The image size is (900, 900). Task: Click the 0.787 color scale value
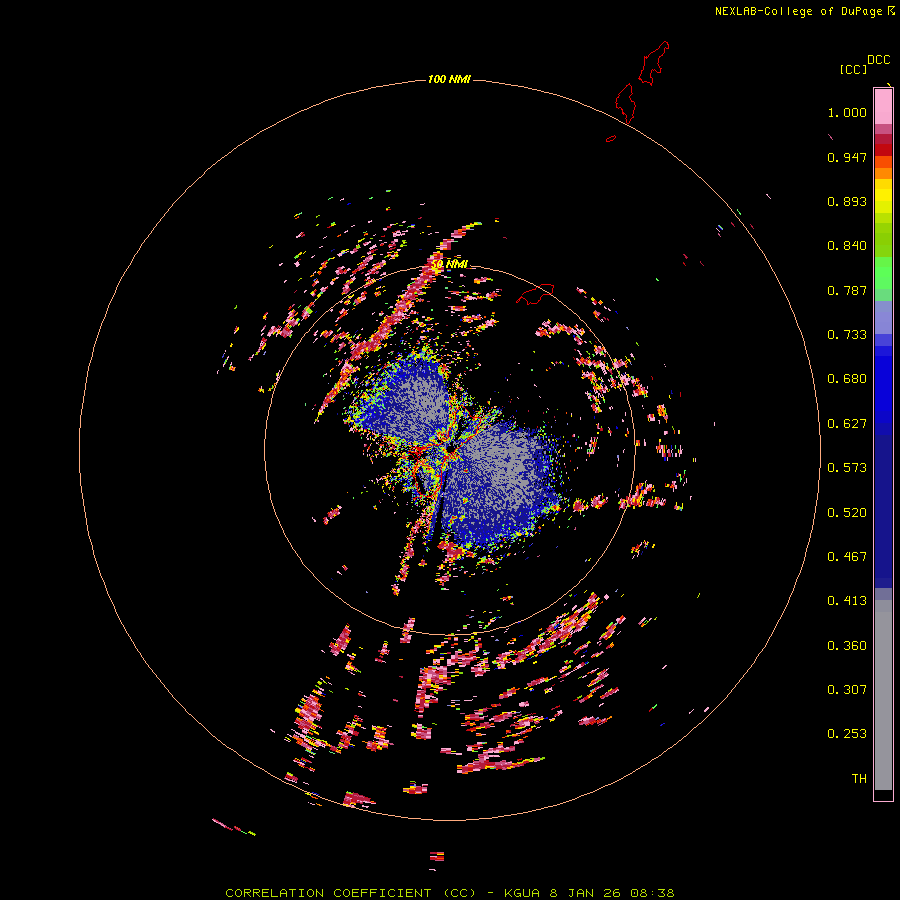click(847, 290)
